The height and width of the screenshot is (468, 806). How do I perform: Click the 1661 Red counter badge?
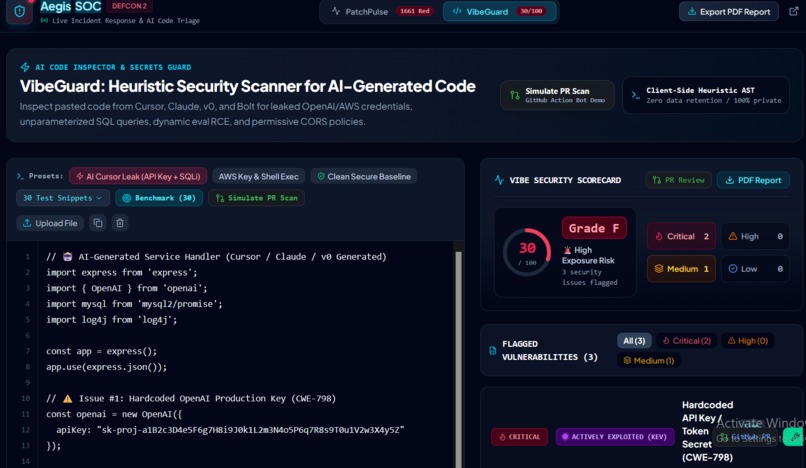coord(414,11)
